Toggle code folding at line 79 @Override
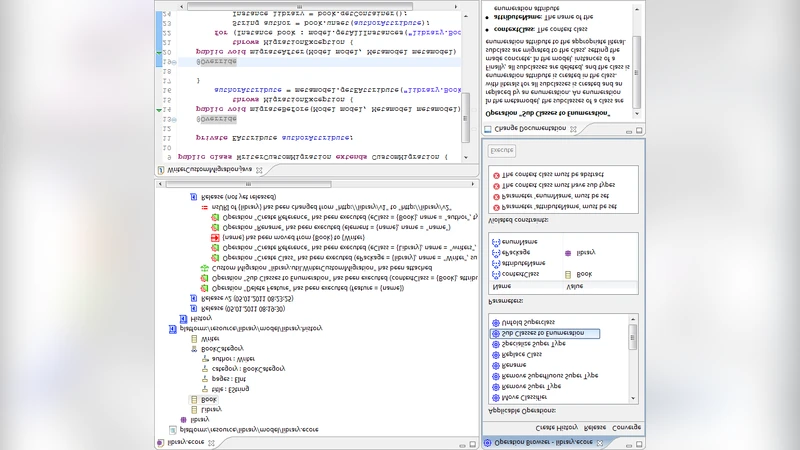The height and width of the screenshot is (450, 800). click(174, 62)
